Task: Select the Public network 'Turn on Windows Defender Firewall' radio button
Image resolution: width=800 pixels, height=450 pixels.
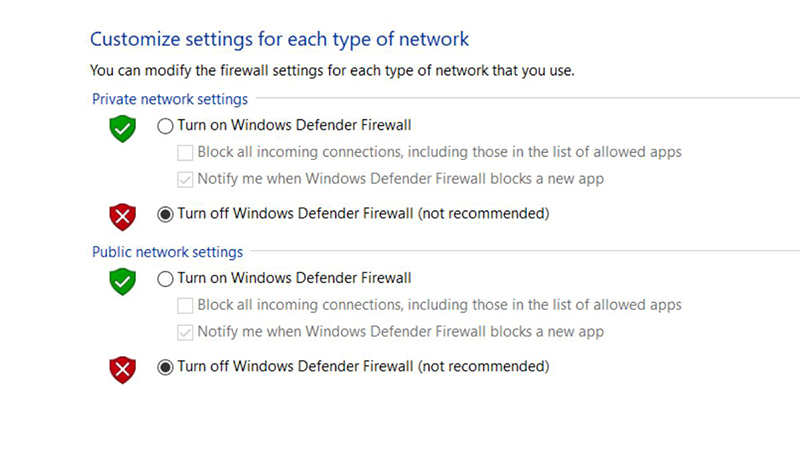Action: [165, 278]
